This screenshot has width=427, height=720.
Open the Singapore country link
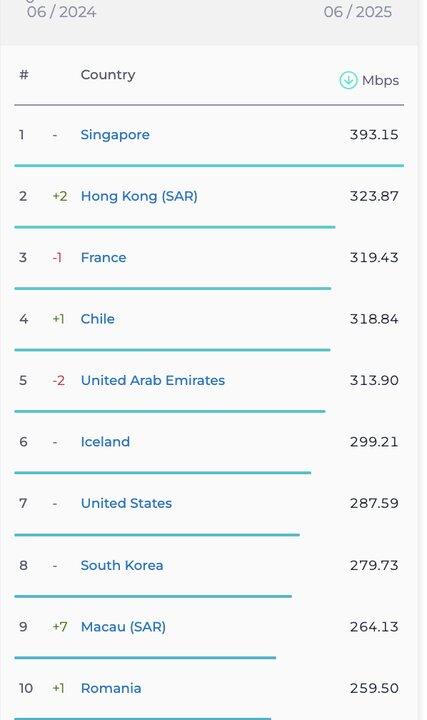(x=115, y=135)
